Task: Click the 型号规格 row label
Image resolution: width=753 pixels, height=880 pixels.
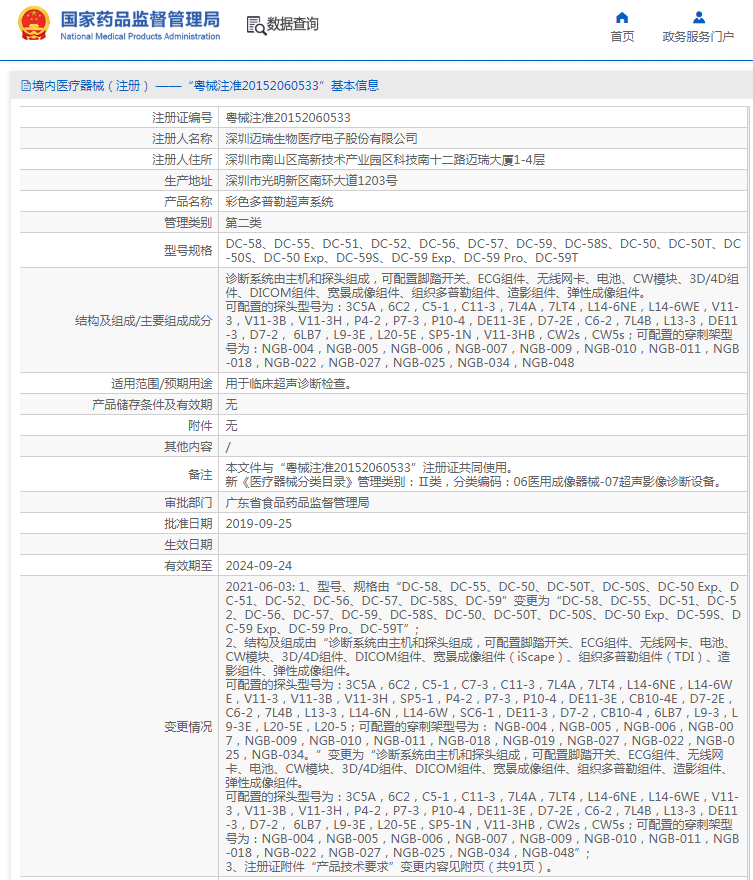Action: [x=188, y=250]
